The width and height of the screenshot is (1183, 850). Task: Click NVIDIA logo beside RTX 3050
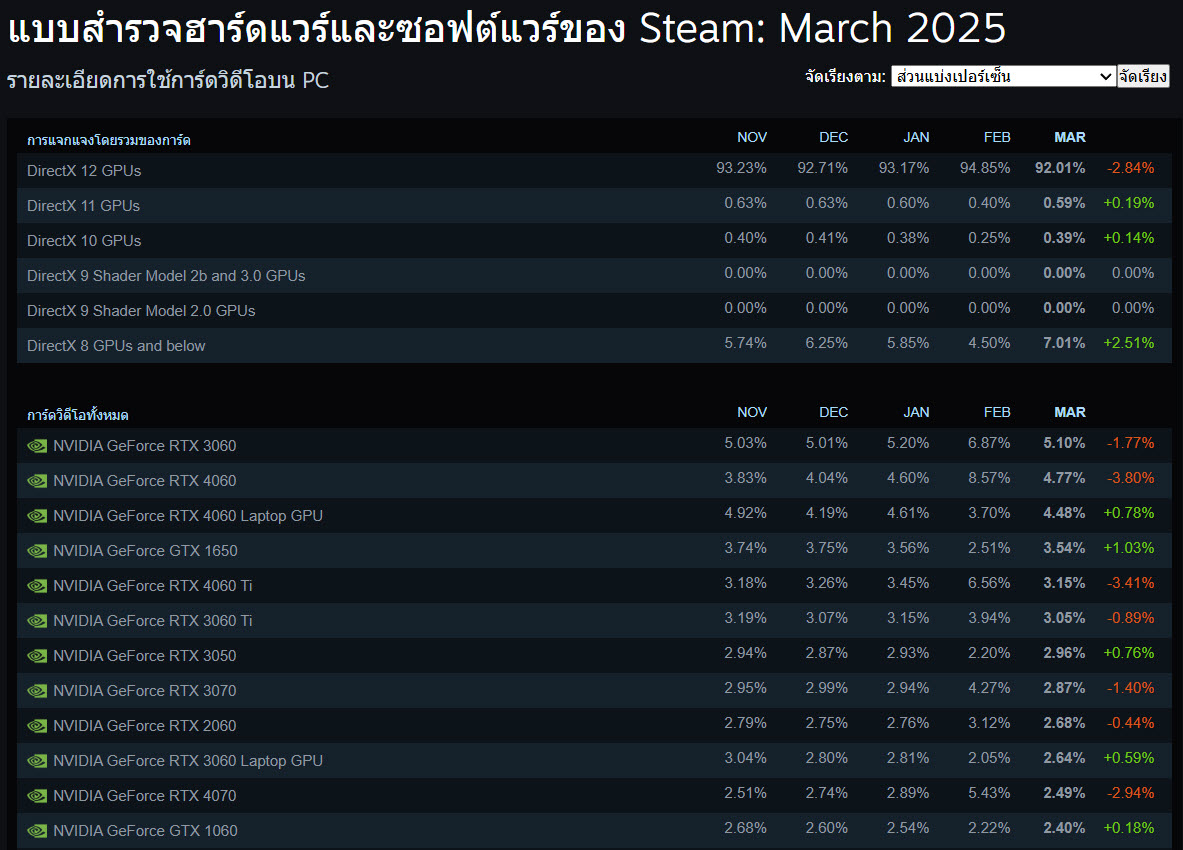37,656
